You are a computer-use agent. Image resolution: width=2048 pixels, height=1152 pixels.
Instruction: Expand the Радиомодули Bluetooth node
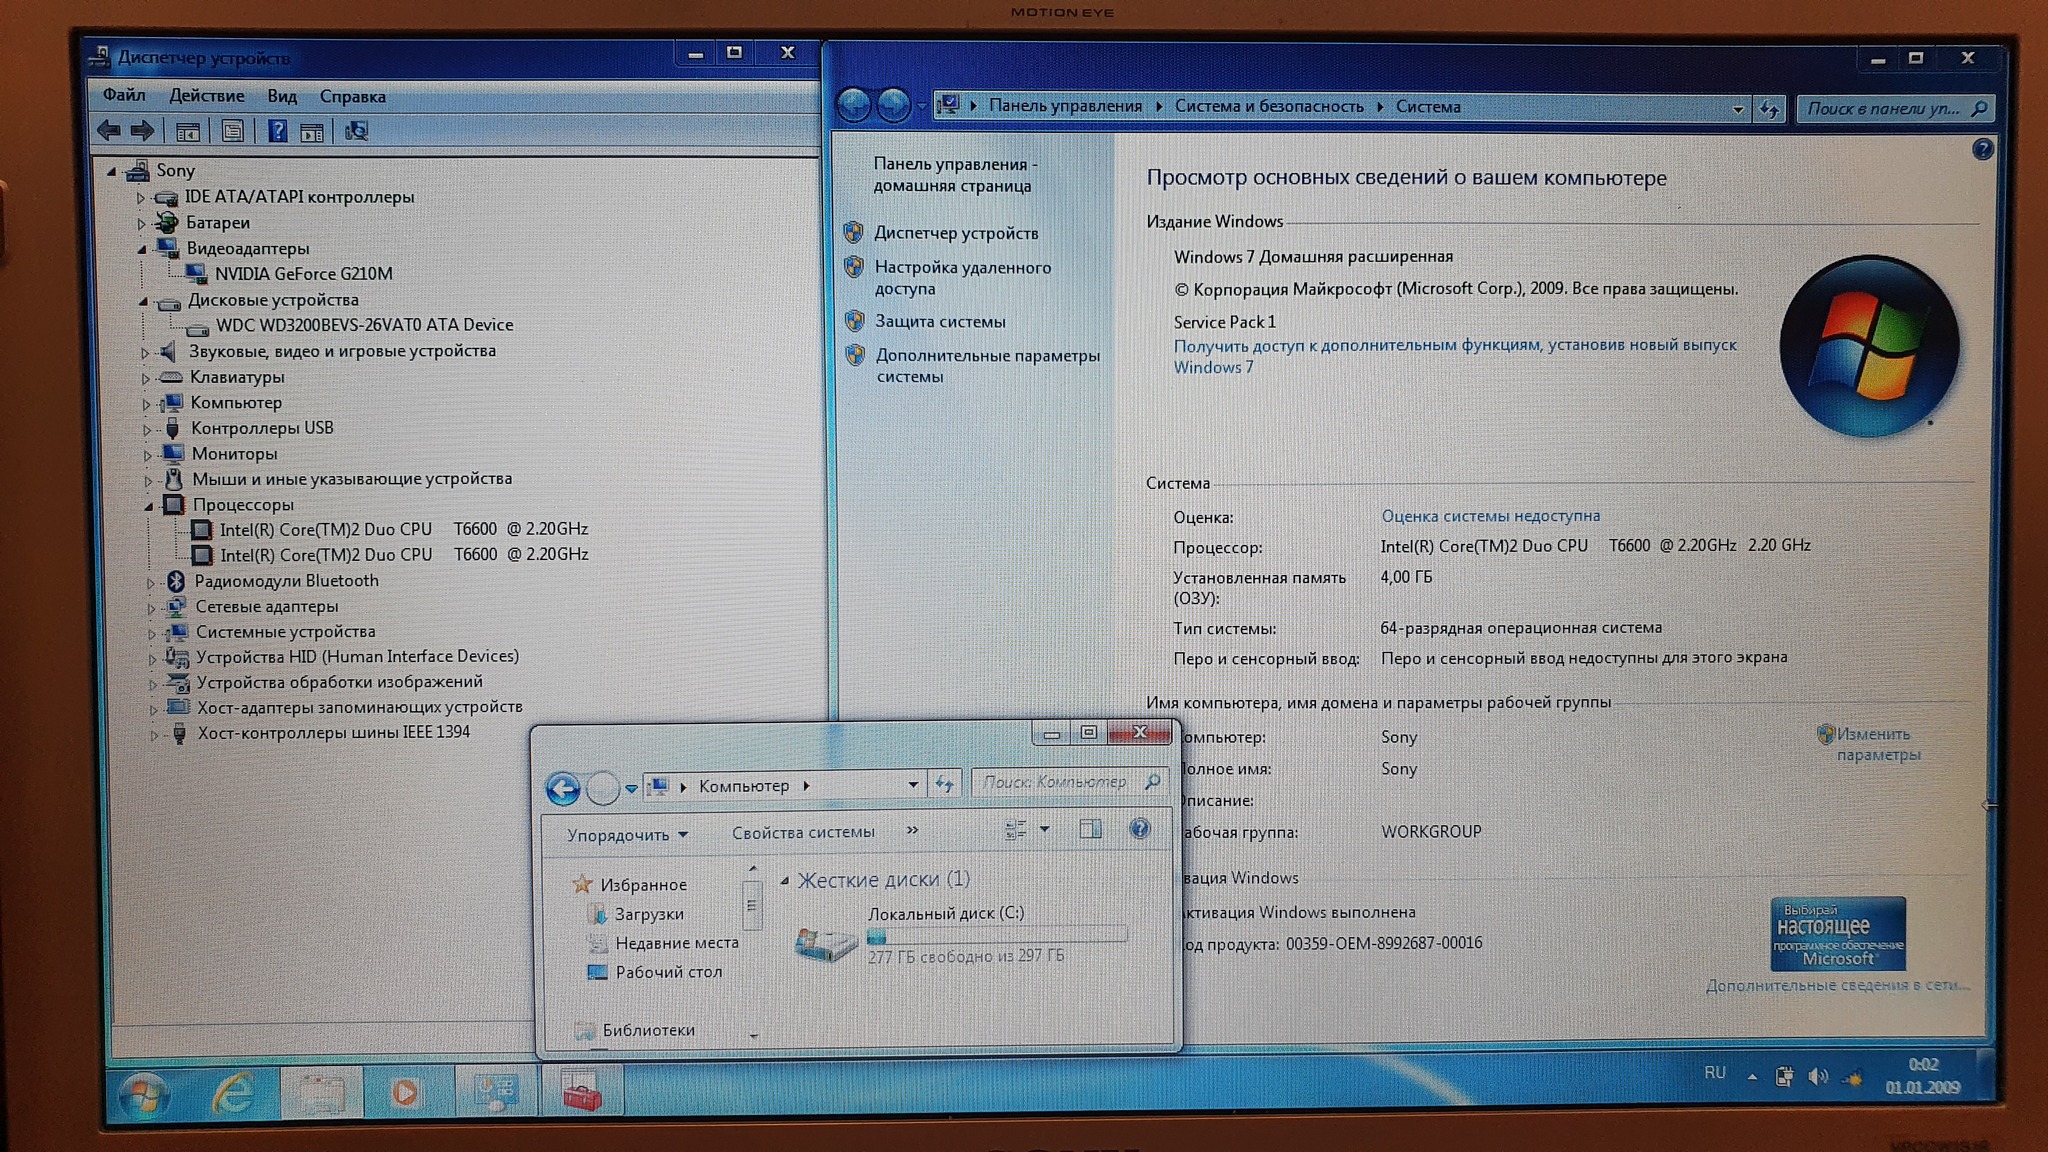click(150, 582)
